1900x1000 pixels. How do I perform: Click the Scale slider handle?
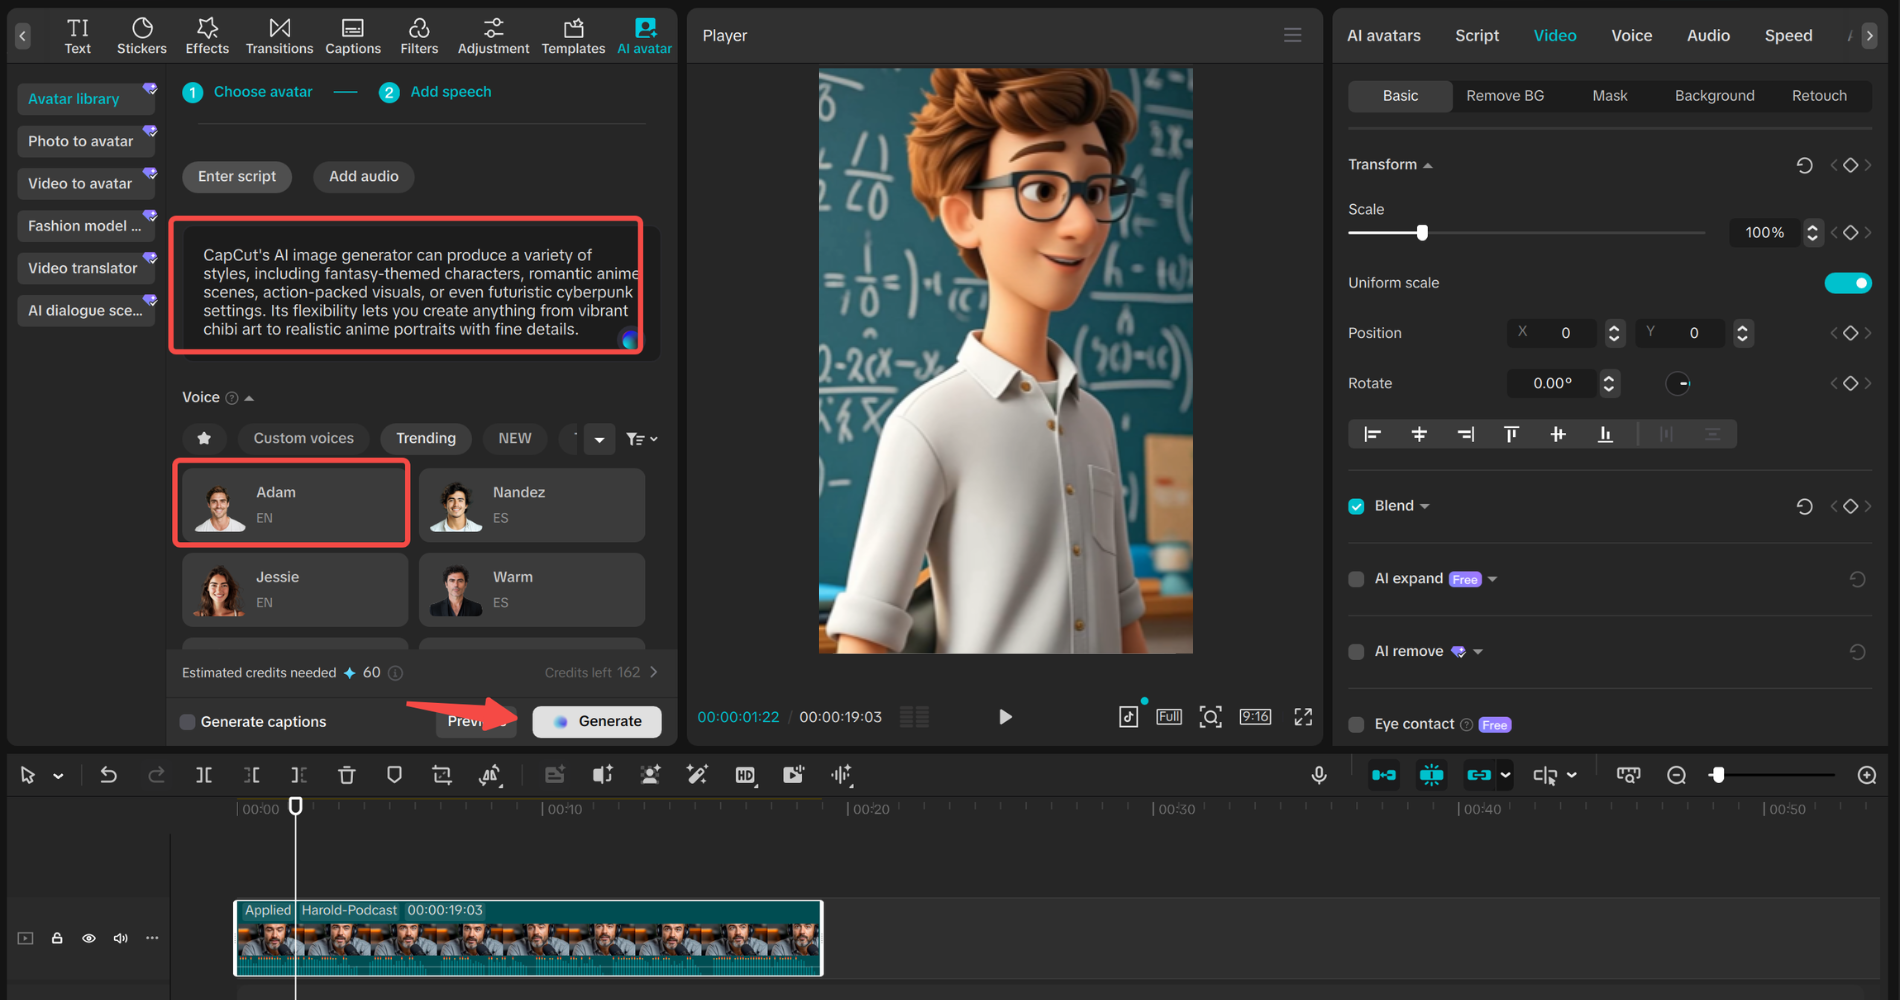point(1421,233)
